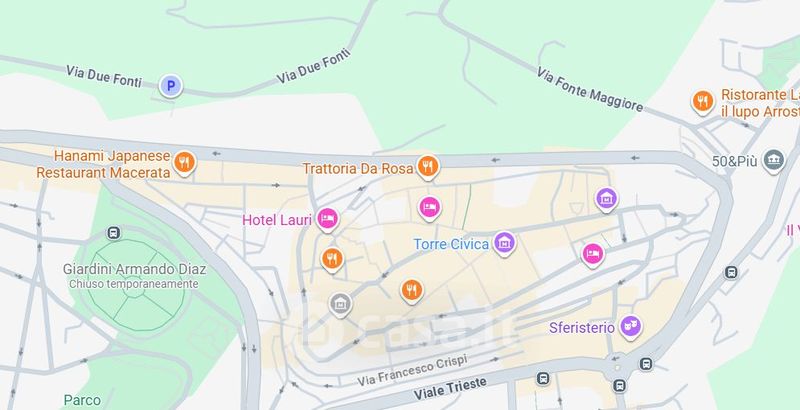Click the Giardini Armando Diaz label
The height and width of the screenshot is (410, 800).
coord(135,269)
